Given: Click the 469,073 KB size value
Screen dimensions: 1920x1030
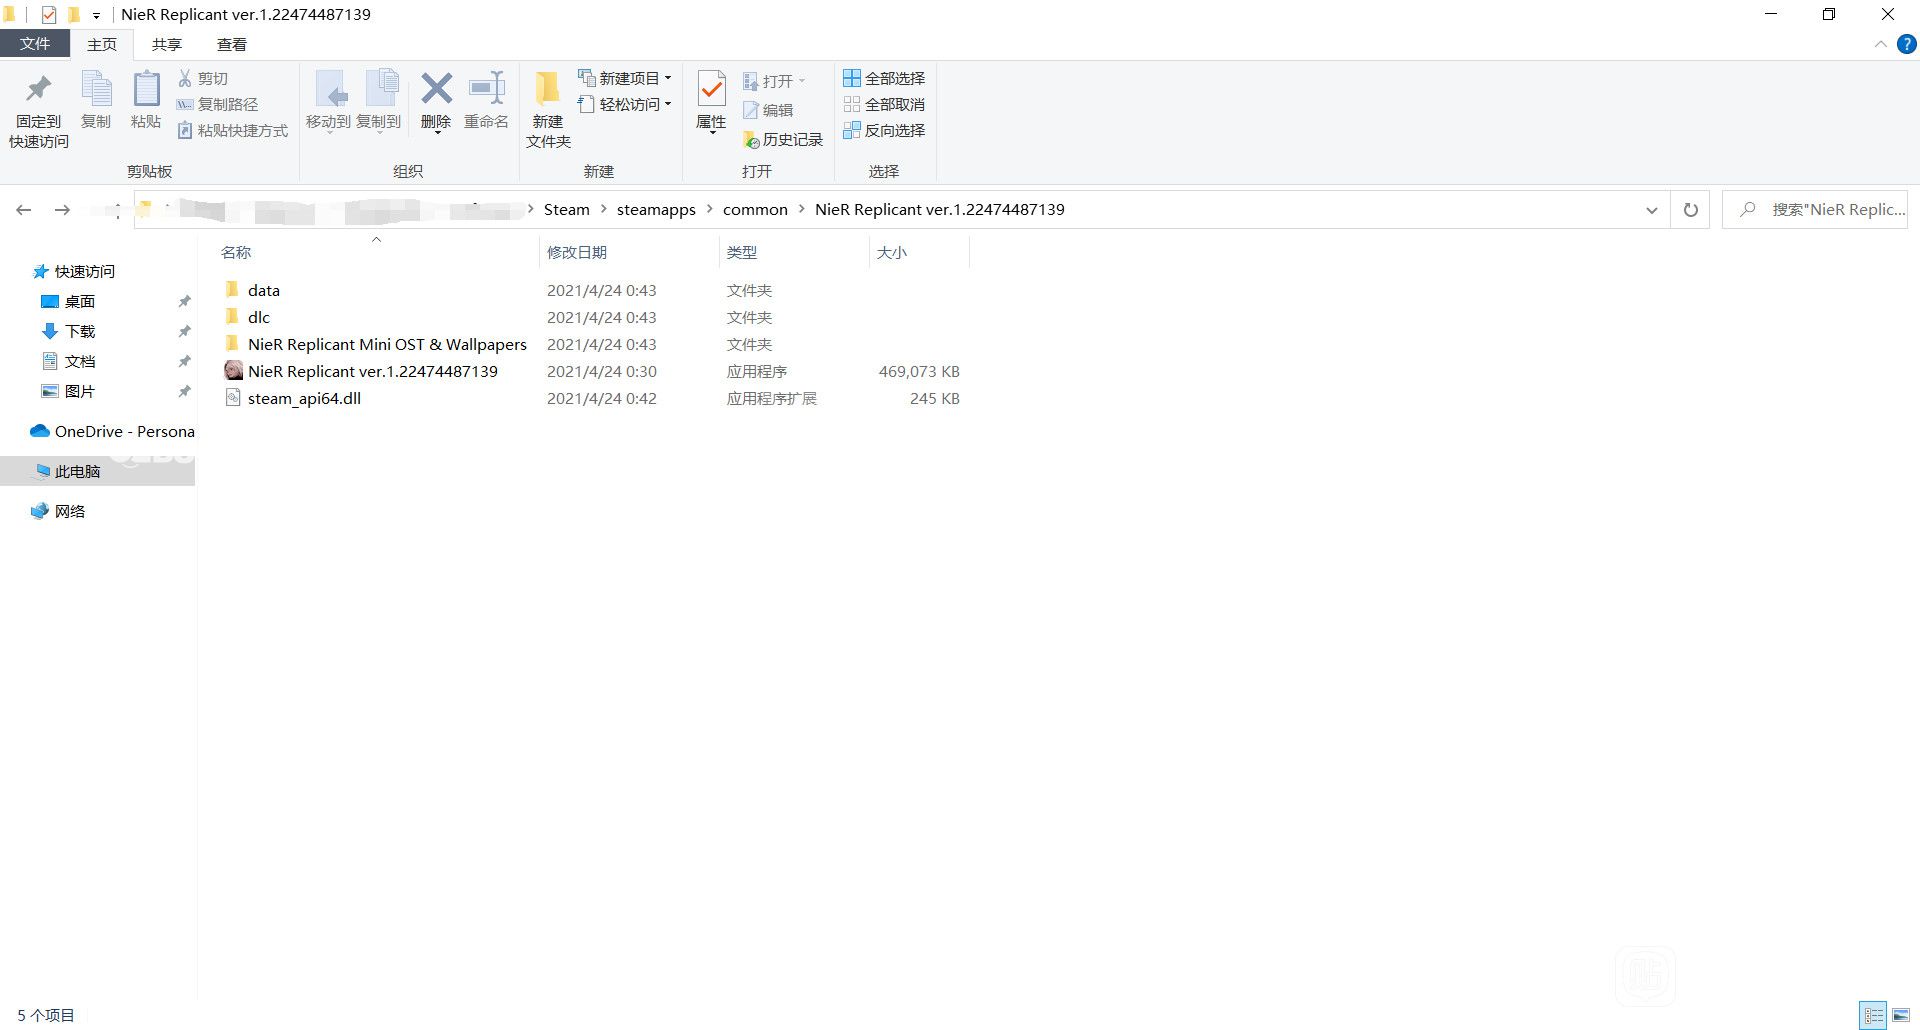Looking at the screenshot, I should pos(918,371).
